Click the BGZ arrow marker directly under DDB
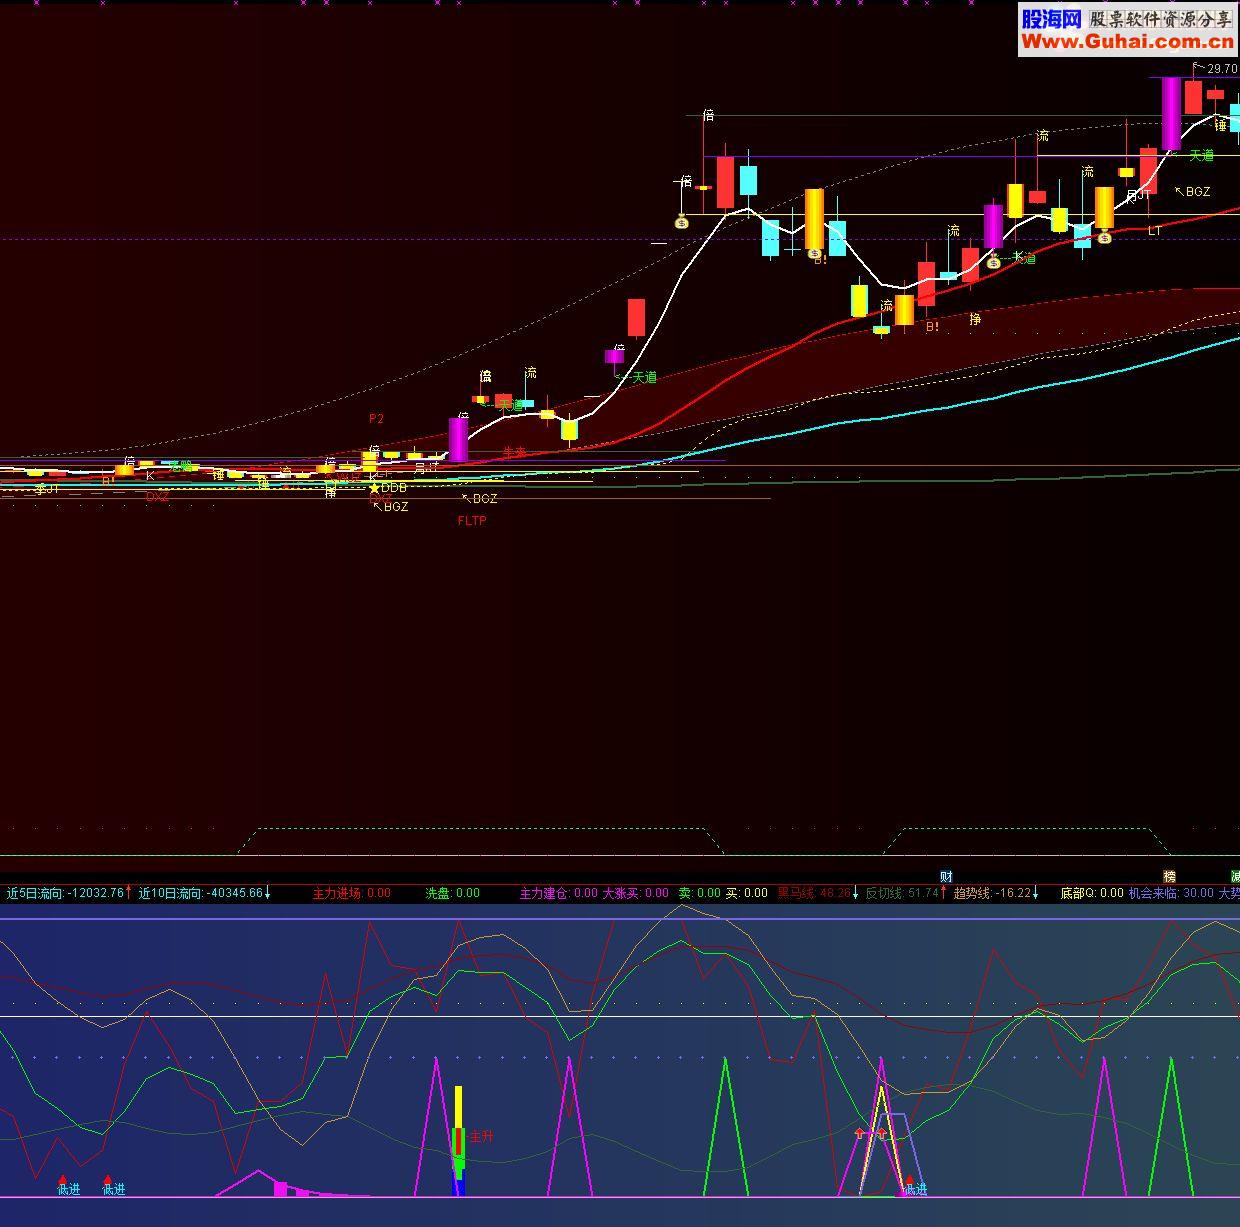This screenshot has width=1240, height=1227. tap(390, 507)
